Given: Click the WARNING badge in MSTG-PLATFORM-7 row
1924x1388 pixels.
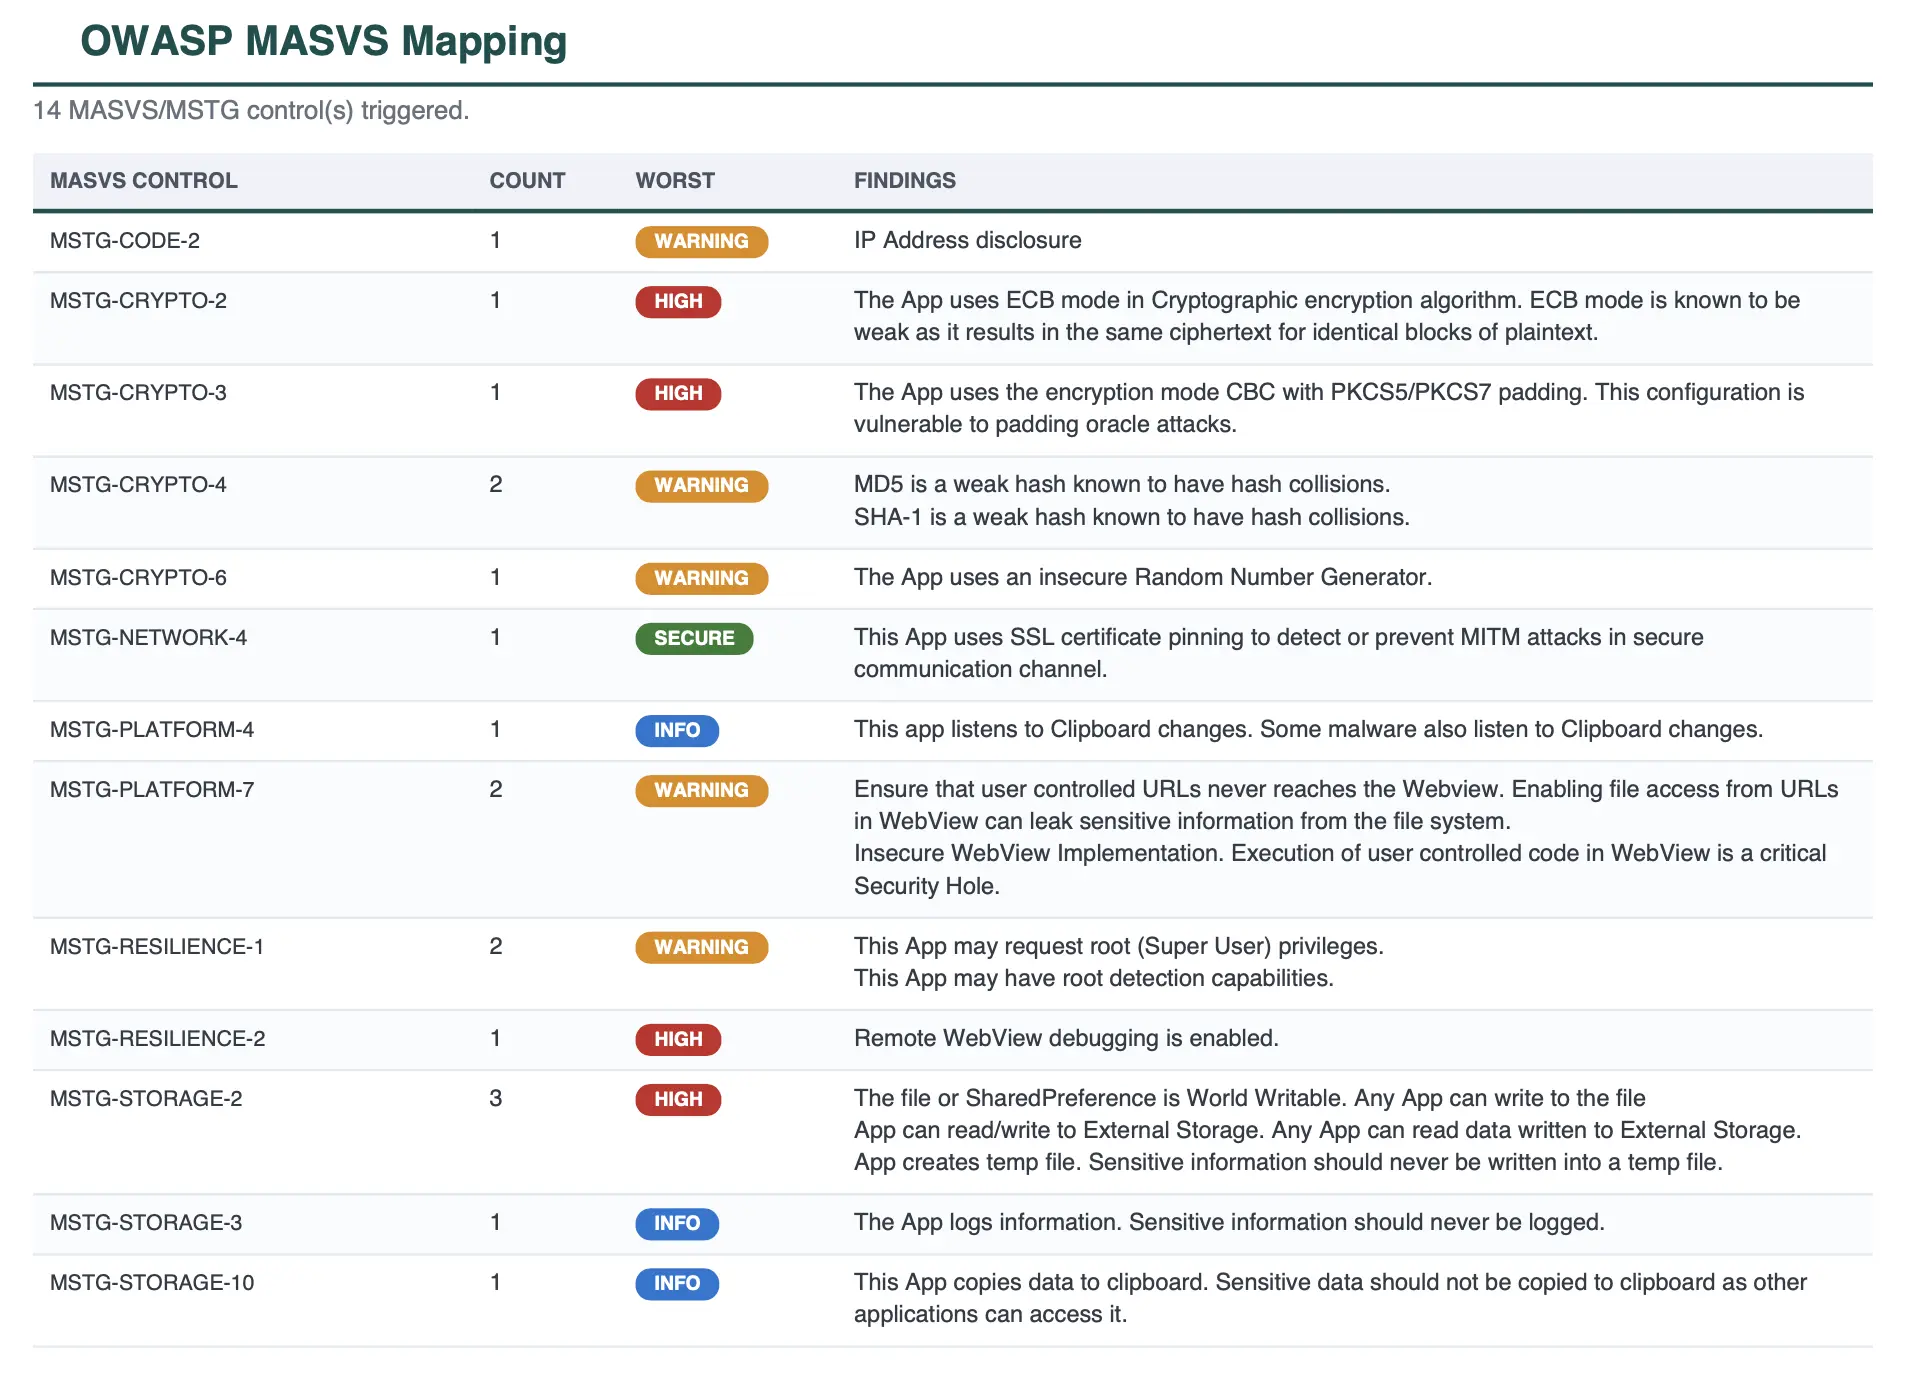Looking at the screenshot, I should coord(701,790).
